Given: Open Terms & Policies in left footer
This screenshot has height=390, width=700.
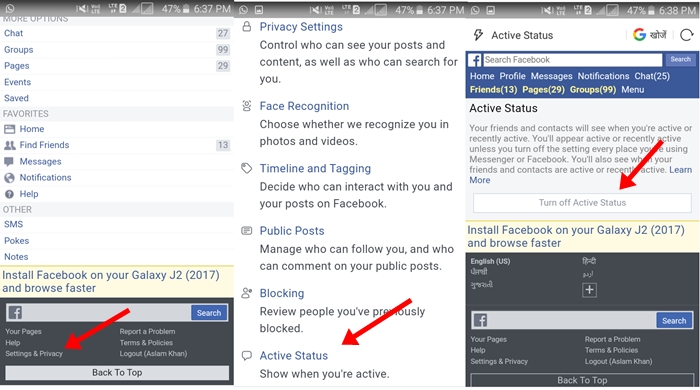Looking at the screenshot, I should click(x=146, y=343).
